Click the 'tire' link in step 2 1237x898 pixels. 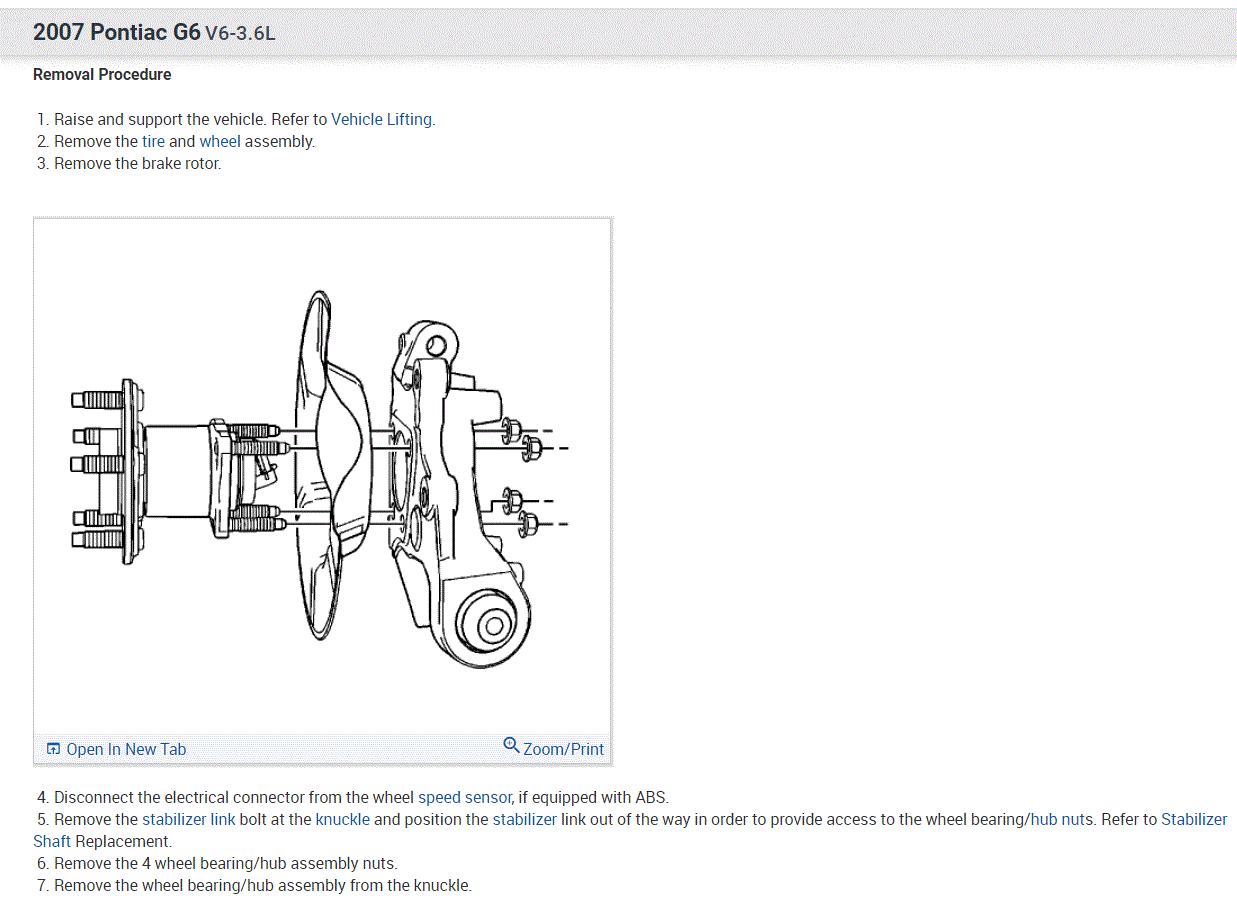click(153, 141)
